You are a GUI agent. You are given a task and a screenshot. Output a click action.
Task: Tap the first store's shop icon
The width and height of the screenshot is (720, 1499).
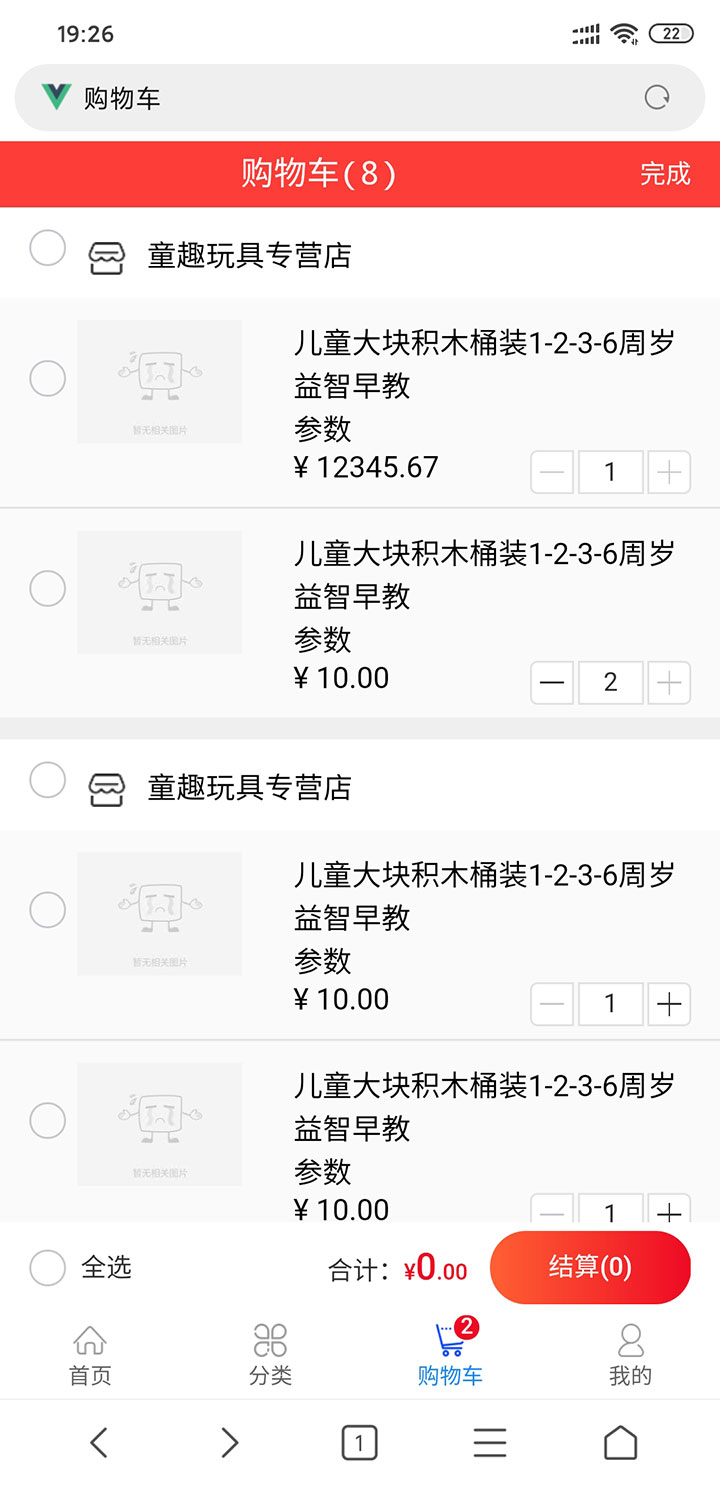(x=106, y=257)
